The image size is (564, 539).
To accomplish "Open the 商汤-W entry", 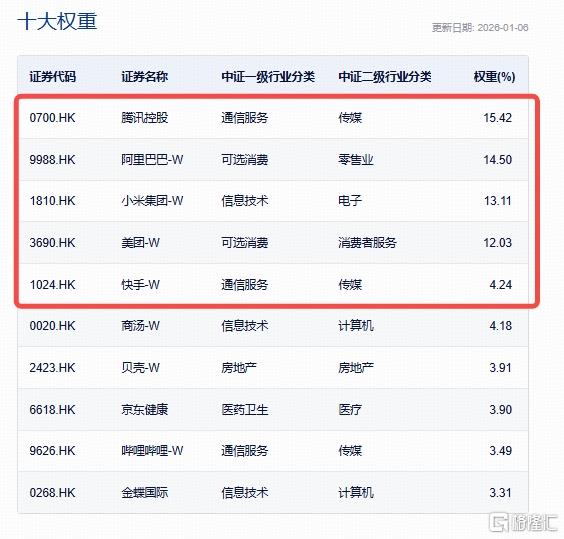I will pos(140,326).
